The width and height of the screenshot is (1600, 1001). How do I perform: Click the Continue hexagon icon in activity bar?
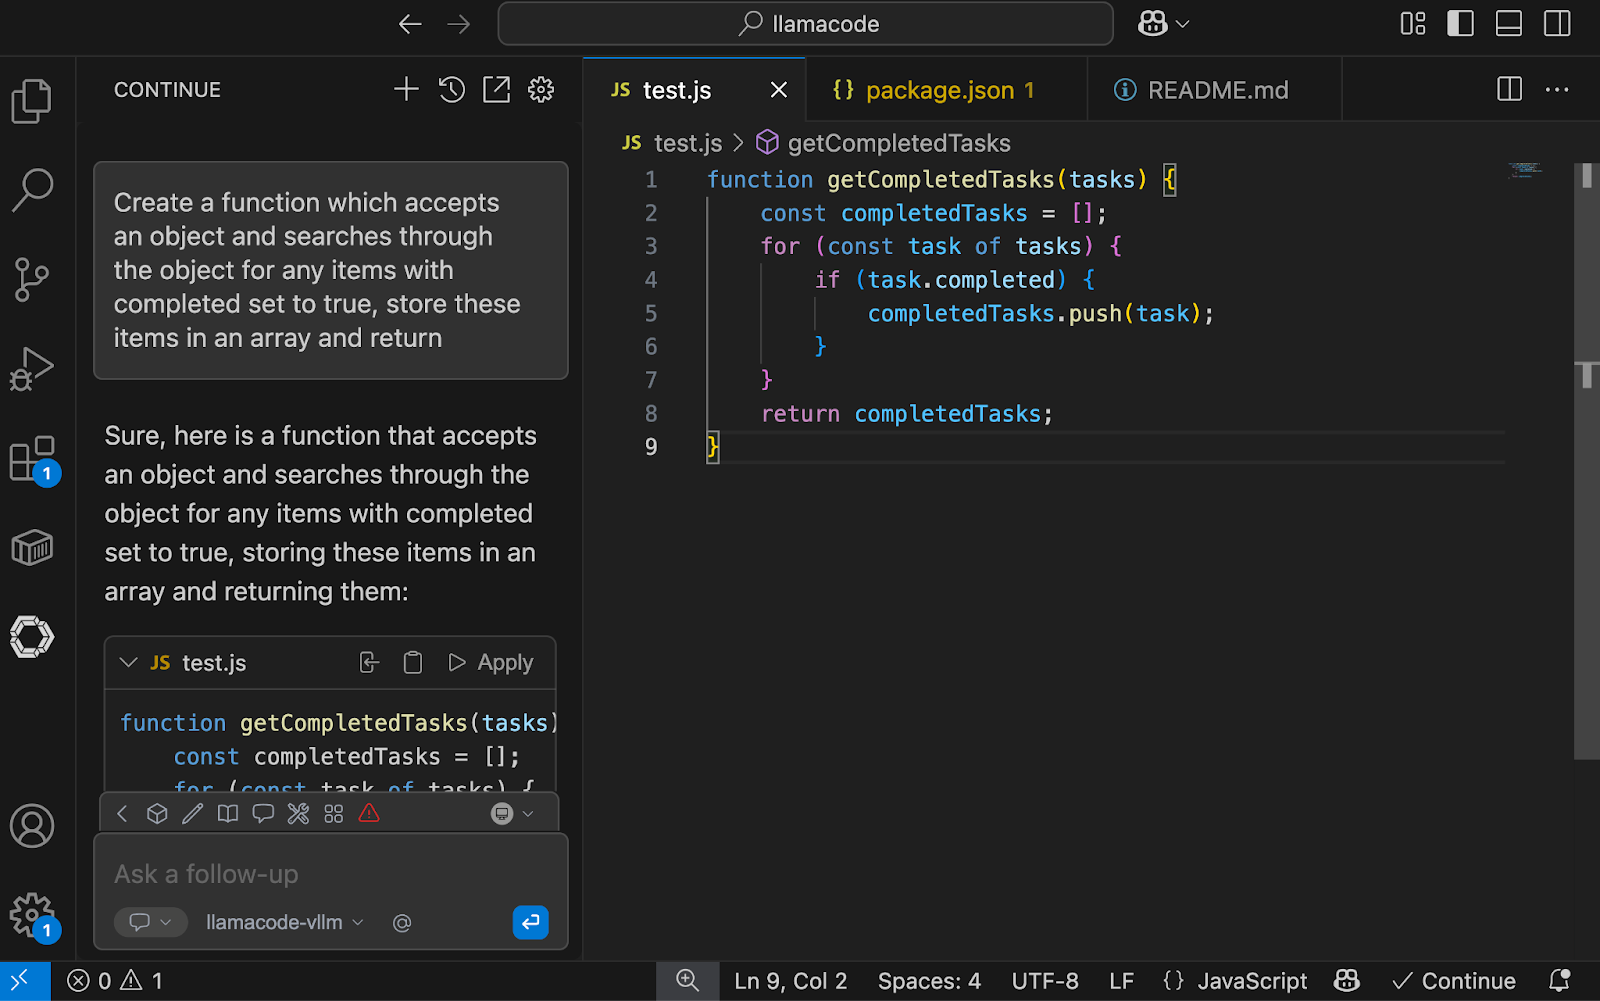pos(32,637)
